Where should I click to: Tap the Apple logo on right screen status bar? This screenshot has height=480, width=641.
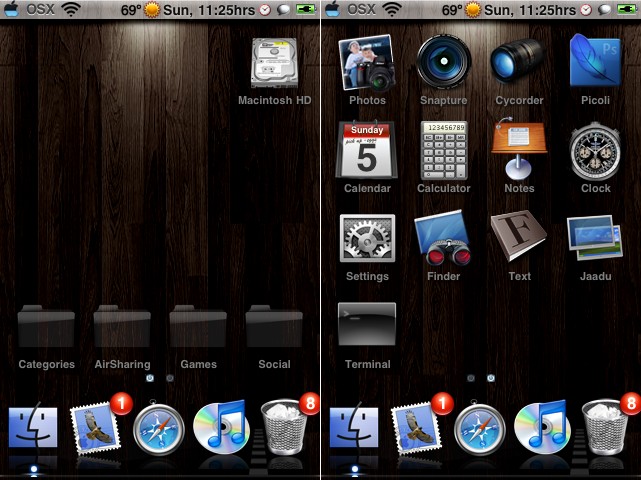pos(333,9)
